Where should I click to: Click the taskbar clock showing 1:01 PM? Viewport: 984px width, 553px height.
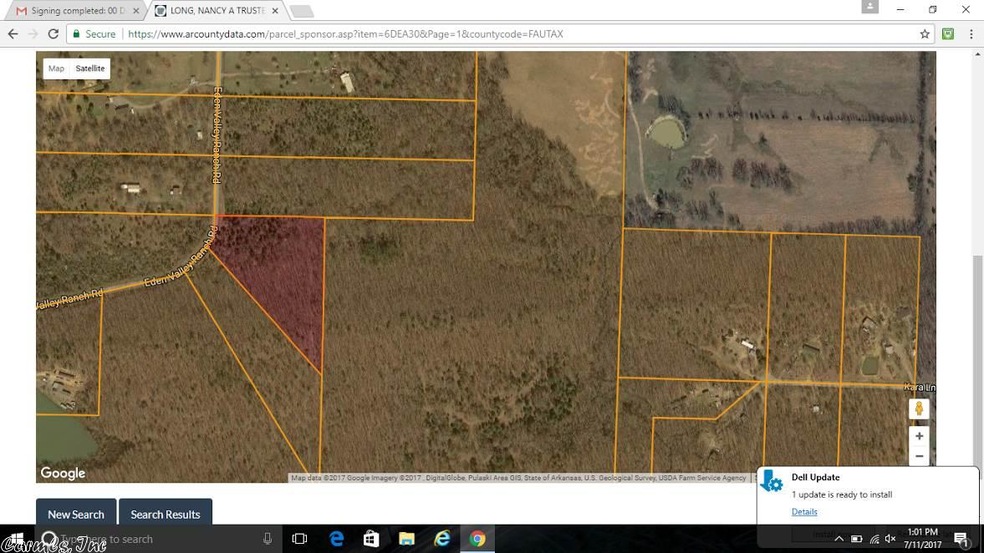click(x=922, y=539)
